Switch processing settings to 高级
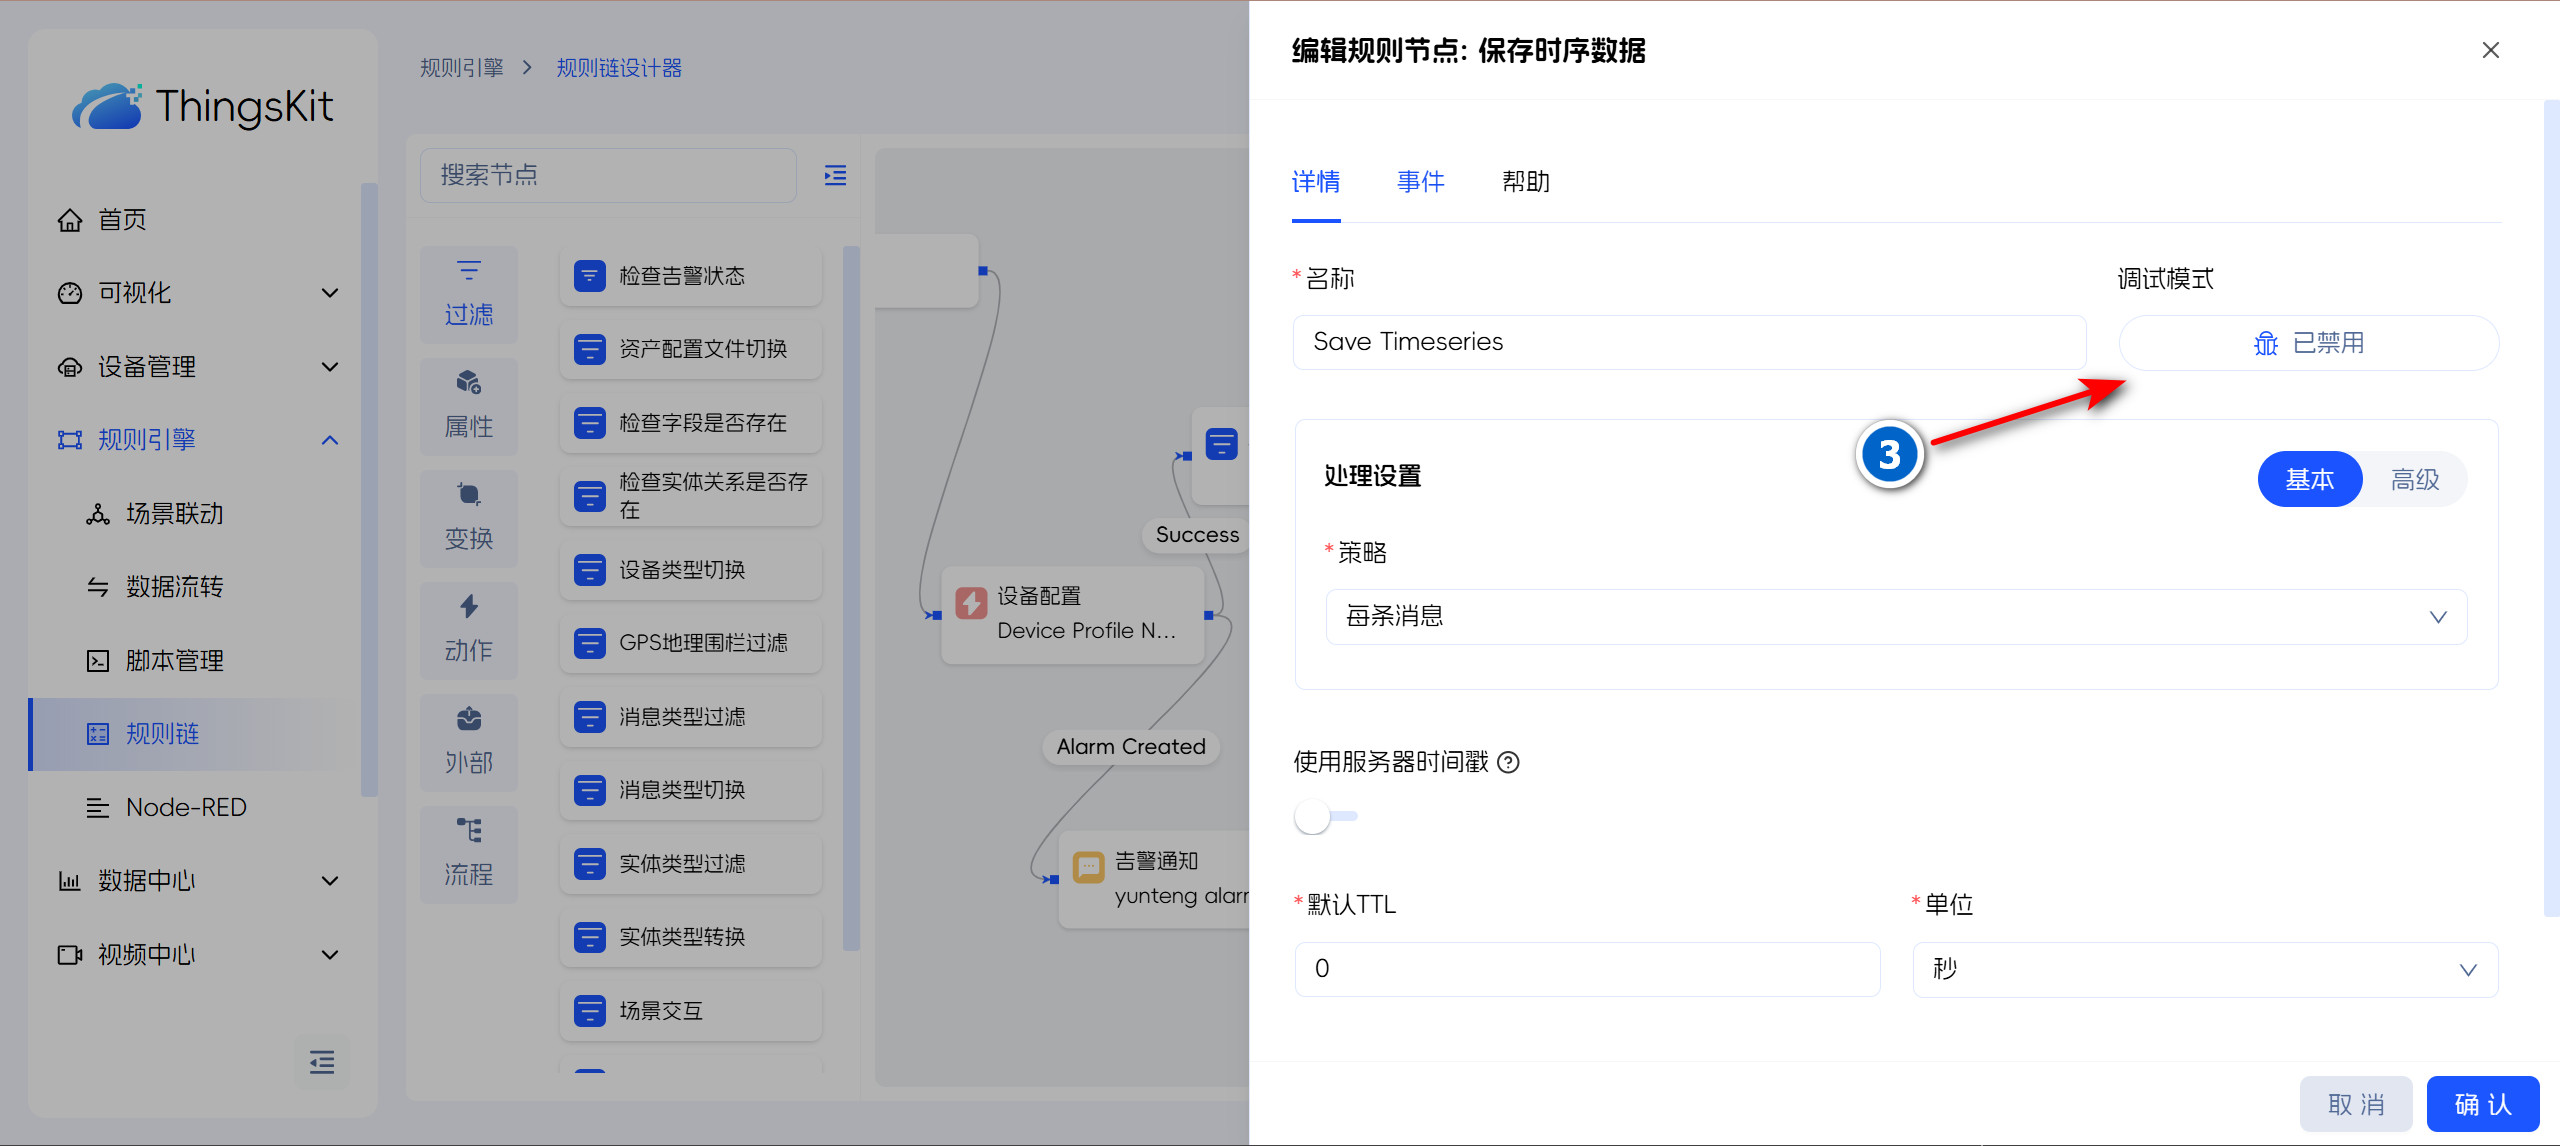The height and width of the screenshot is (1146, 2560). coord(2414,480)
